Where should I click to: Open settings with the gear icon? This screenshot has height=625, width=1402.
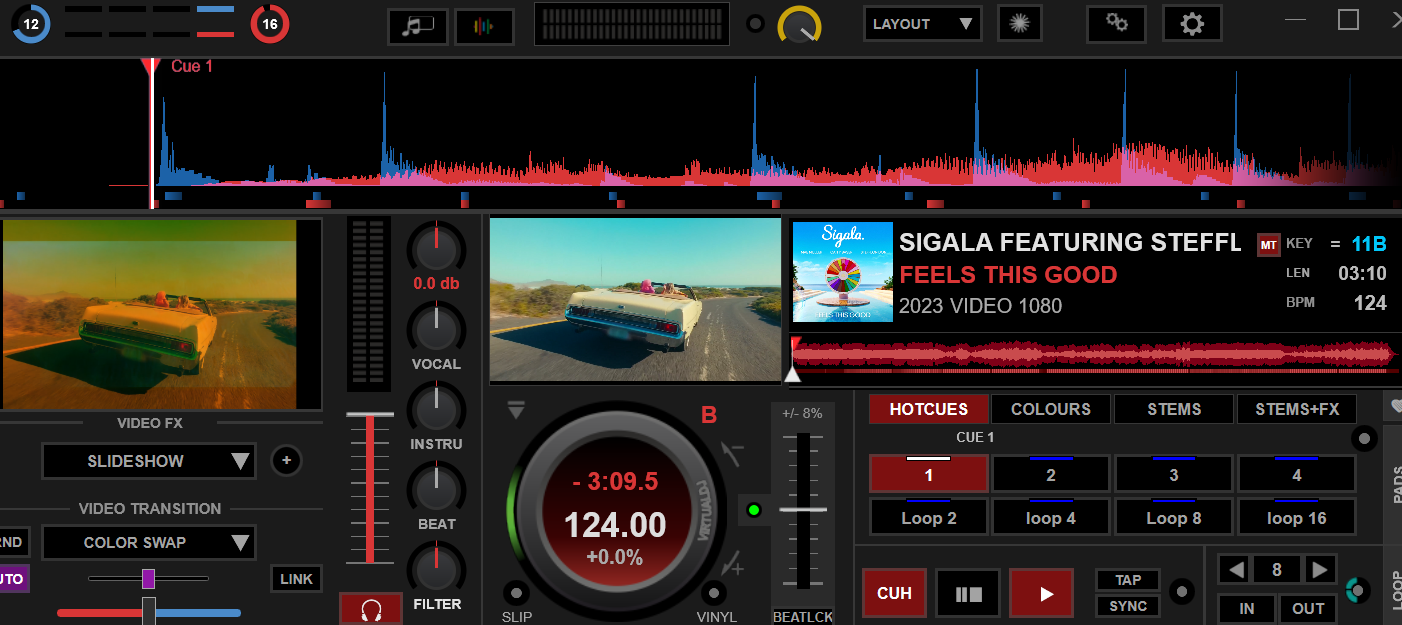click(x=1192, y=24)
